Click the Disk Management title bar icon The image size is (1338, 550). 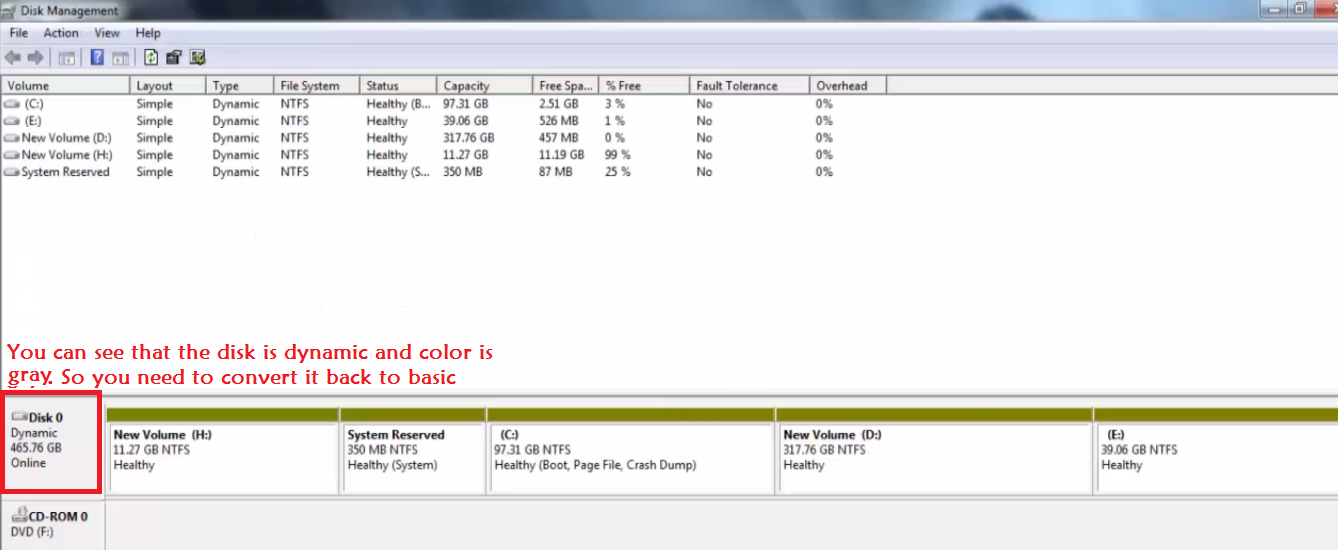(x=10, y=10)
